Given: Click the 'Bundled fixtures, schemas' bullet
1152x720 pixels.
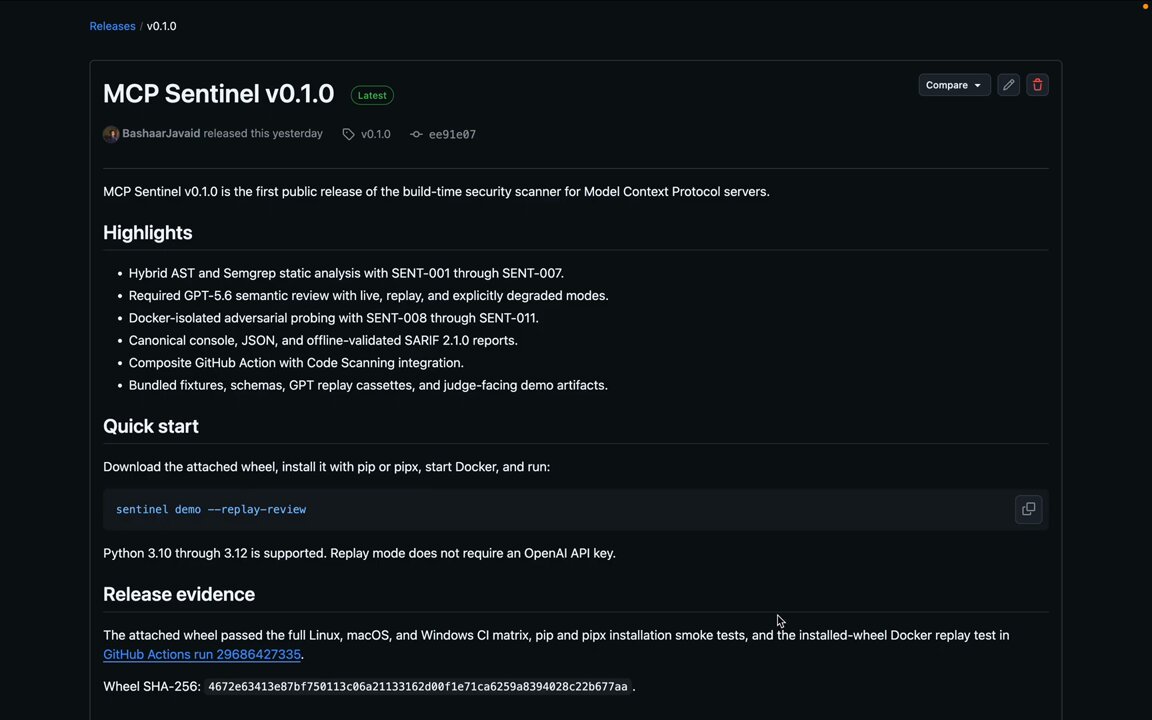Looking at the screenshot, I should tap(368, 386).
